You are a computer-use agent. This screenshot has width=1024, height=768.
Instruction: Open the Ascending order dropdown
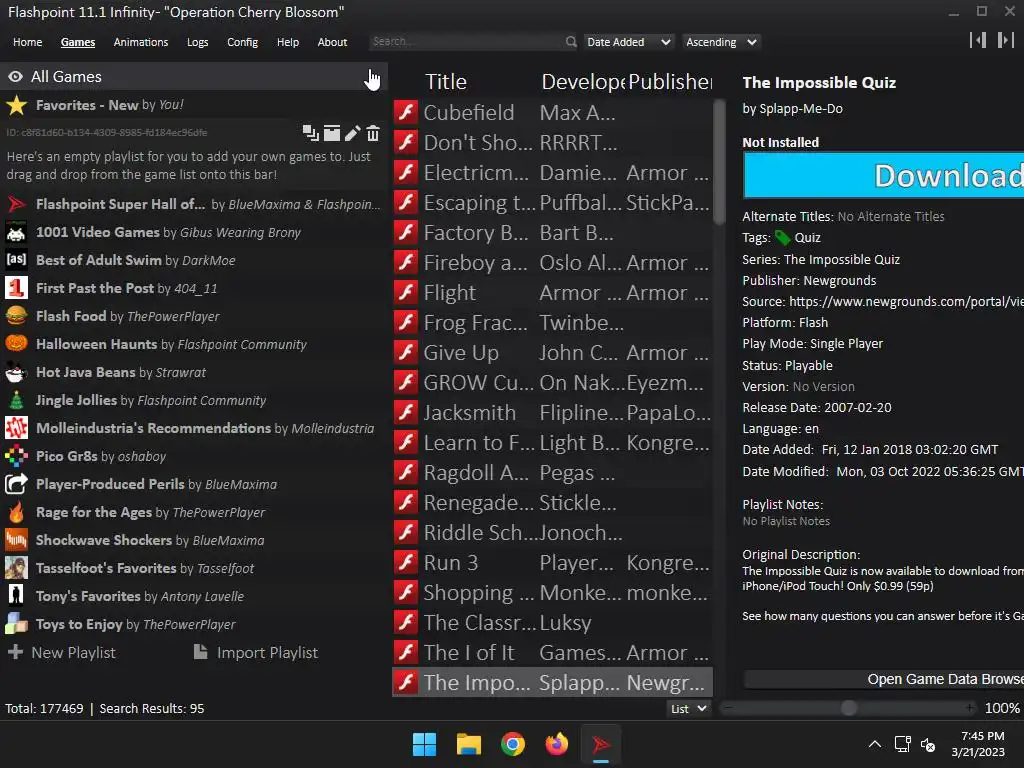721,42
